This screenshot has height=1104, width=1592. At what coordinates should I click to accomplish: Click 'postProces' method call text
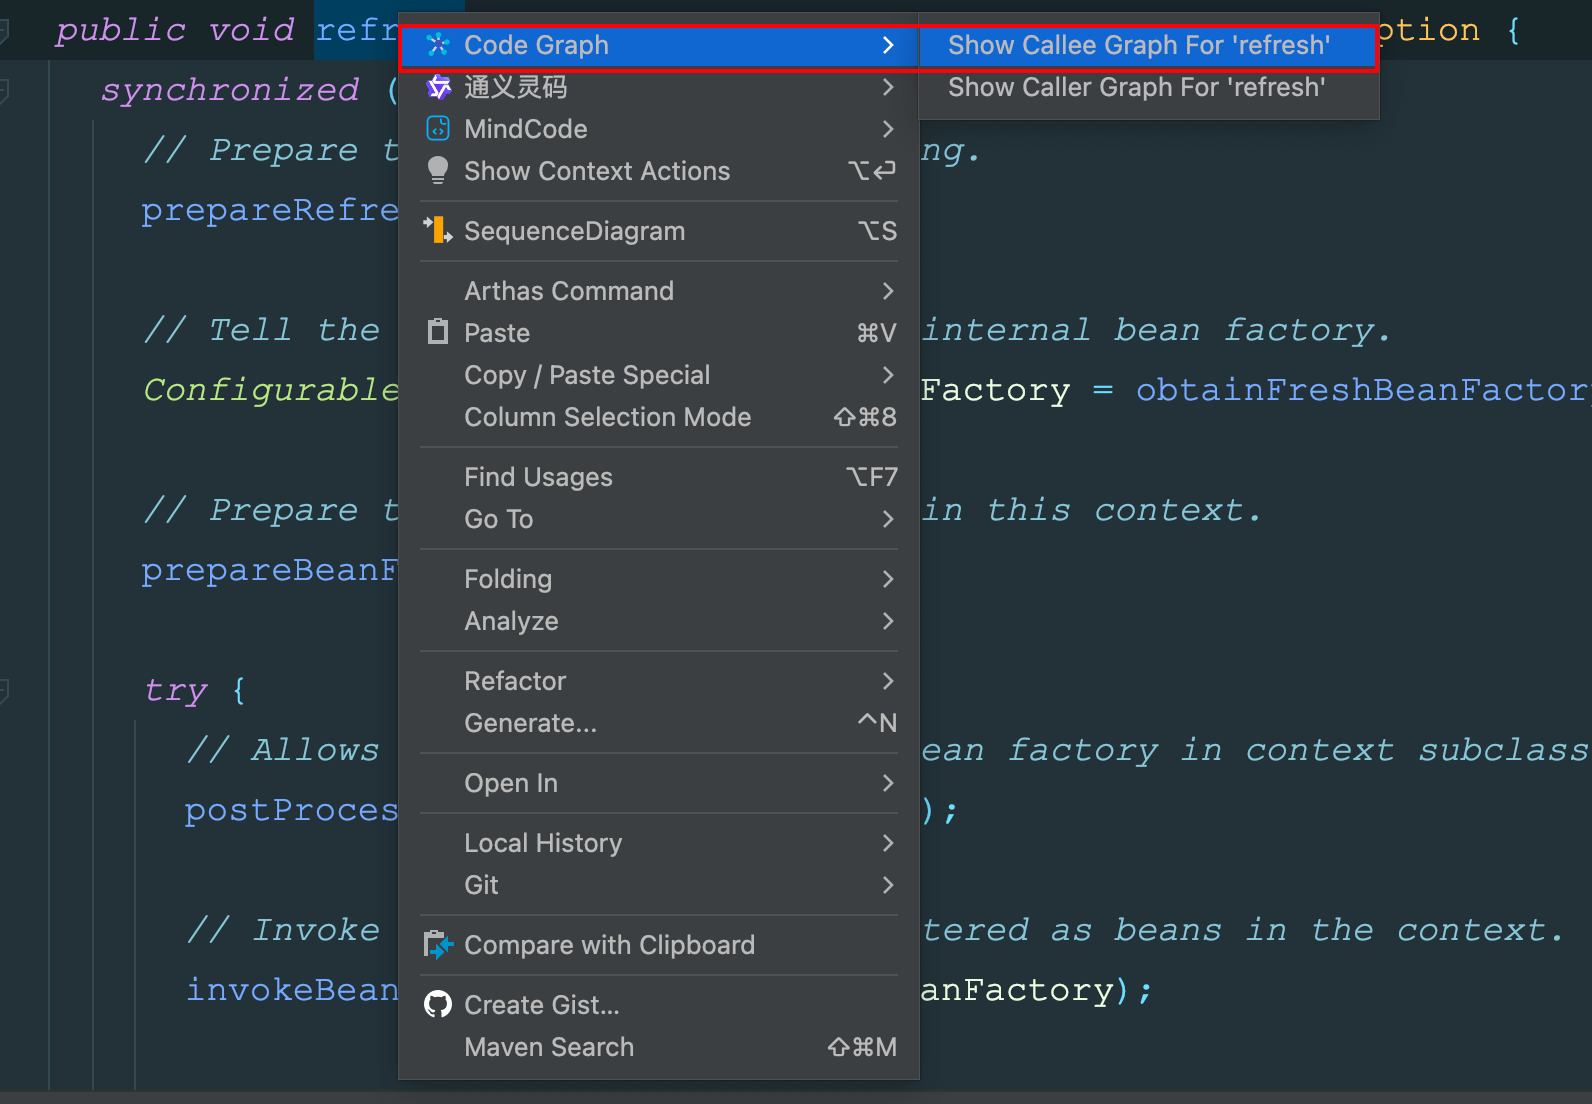[x=292, y=810]
